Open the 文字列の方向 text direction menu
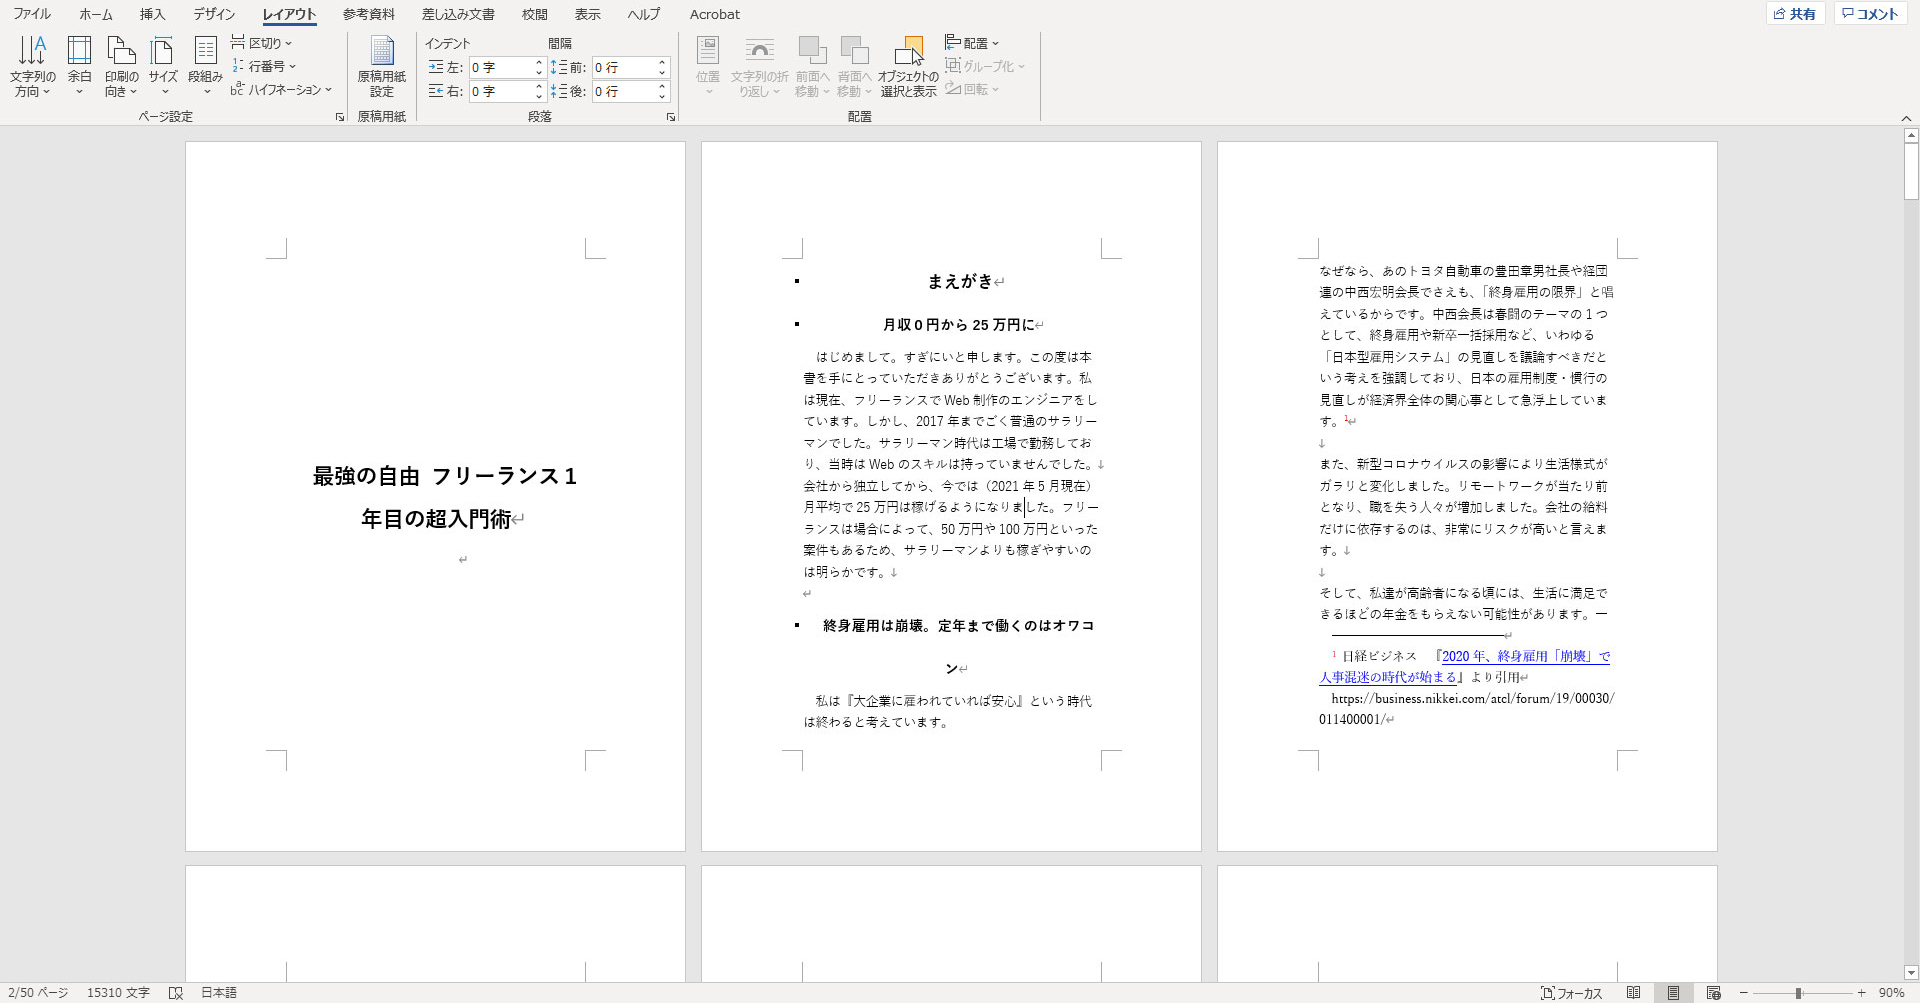1920x1003 pixels. tap(32, 66)
